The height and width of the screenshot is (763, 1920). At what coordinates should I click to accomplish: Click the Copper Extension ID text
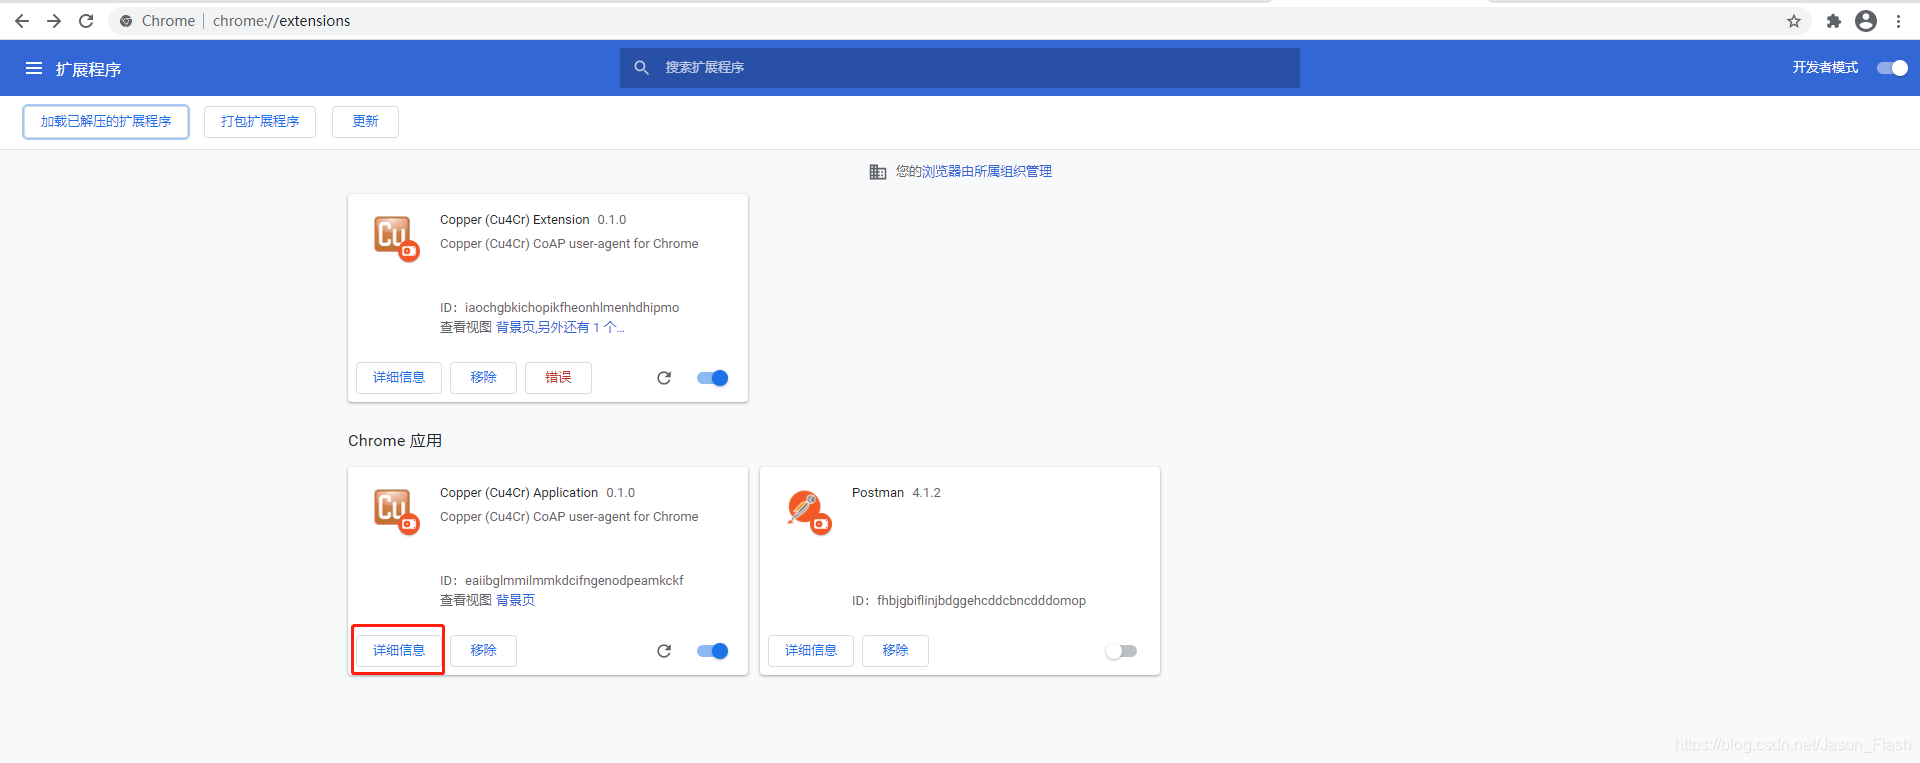(x=559, y=308)
